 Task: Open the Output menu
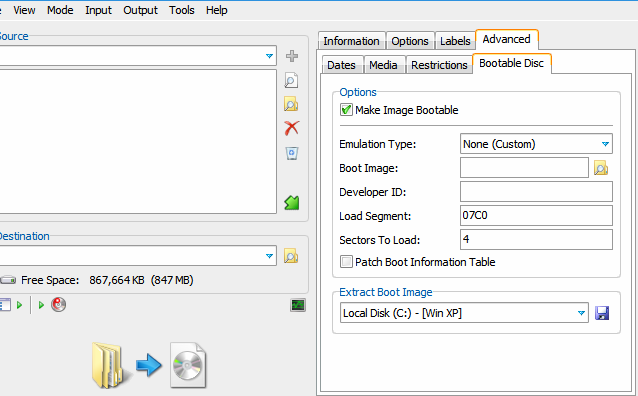[140, 10]
